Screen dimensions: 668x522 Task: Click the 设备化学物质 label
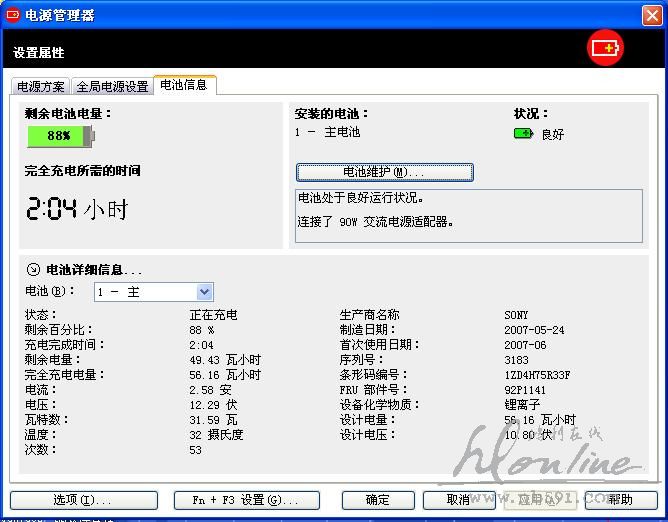(379, 404)
